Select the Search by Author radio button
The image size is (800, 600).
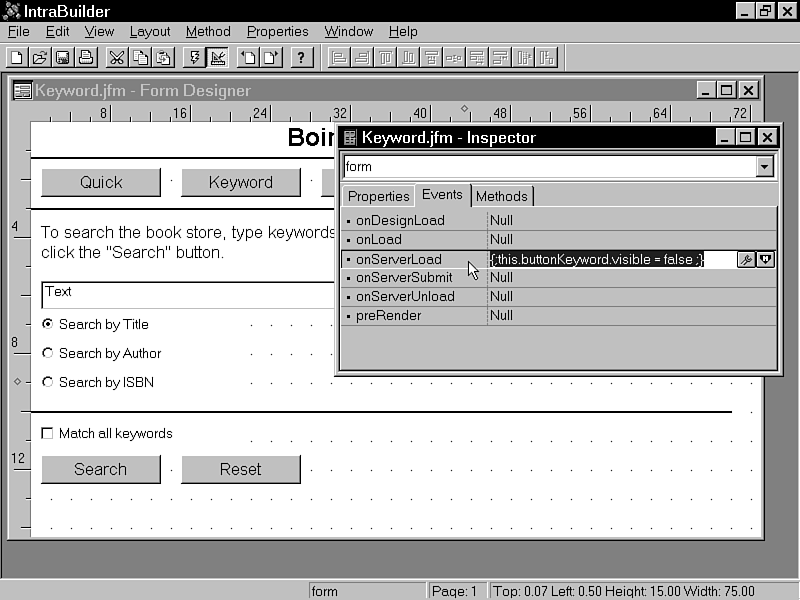pos(48,353)
